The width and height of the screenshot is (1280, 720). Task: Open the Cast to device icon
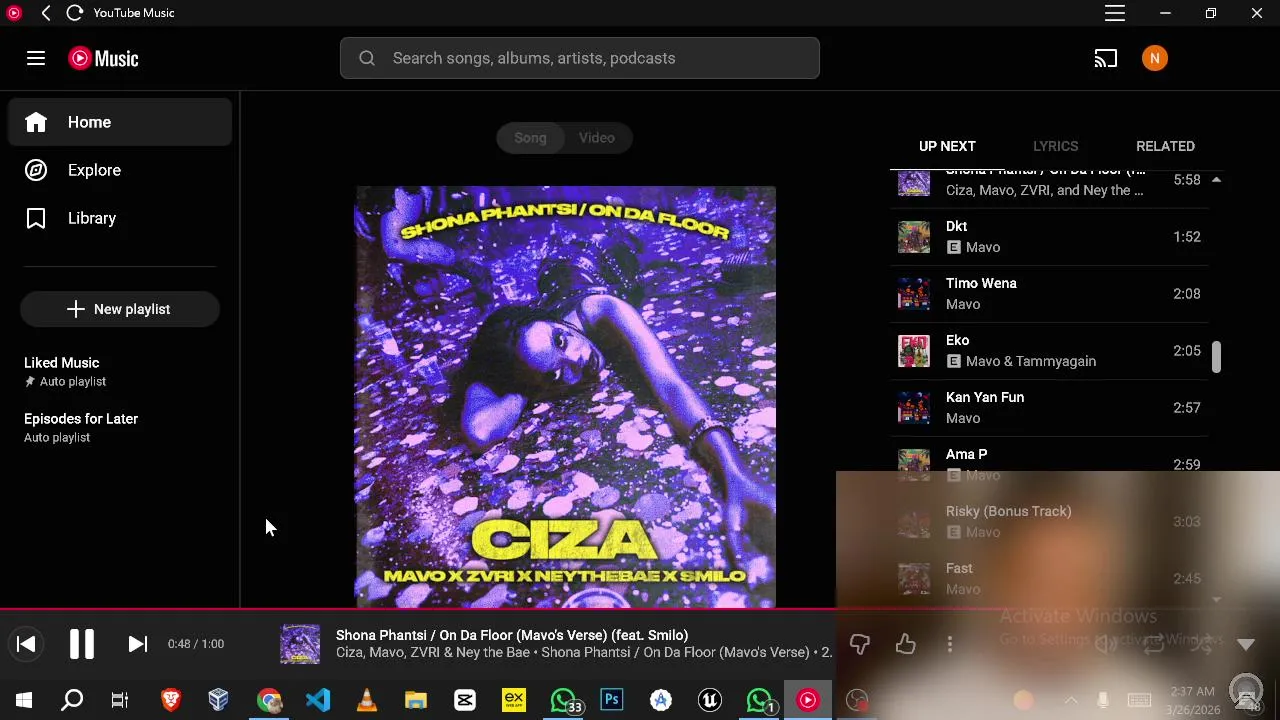click(1105, 58)
